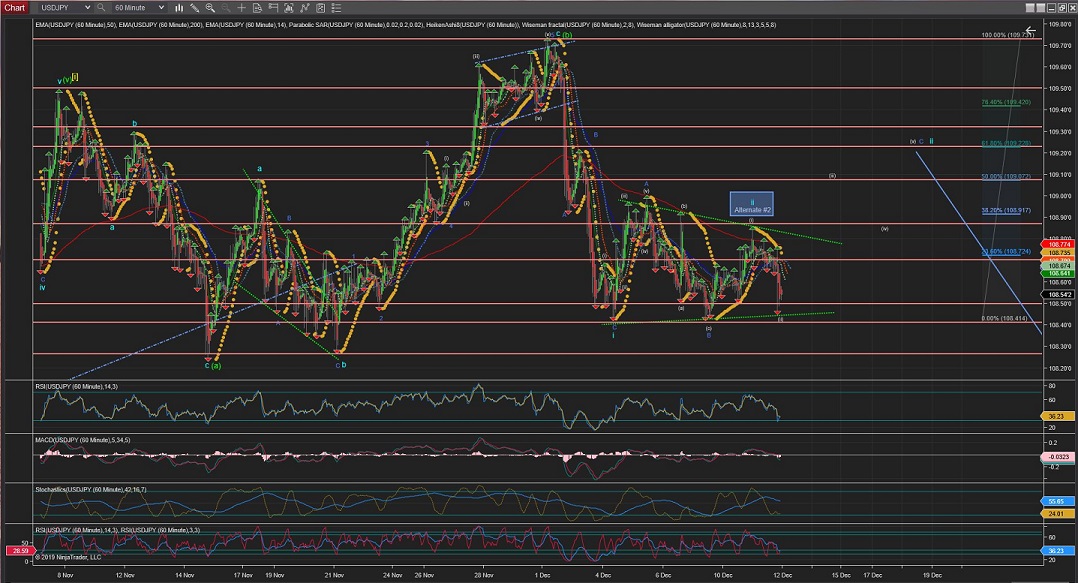Click the second grey square button top-right
1078x583 pixels.
click(x=1041, y=8)
